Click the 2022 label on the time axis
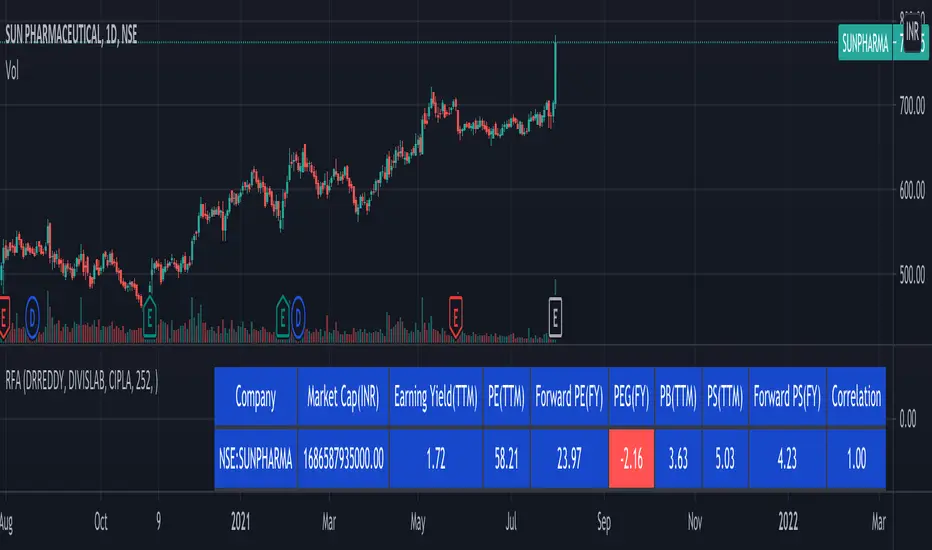This screenshot has width=932, height=550. tap(788, 522)
